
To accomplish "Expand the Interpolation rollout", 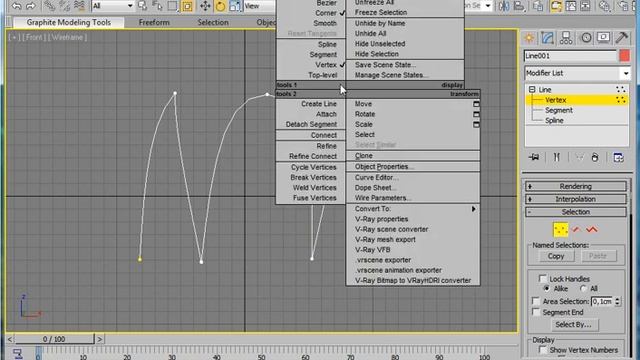I will pyautogui.click(x=576, y=199).
